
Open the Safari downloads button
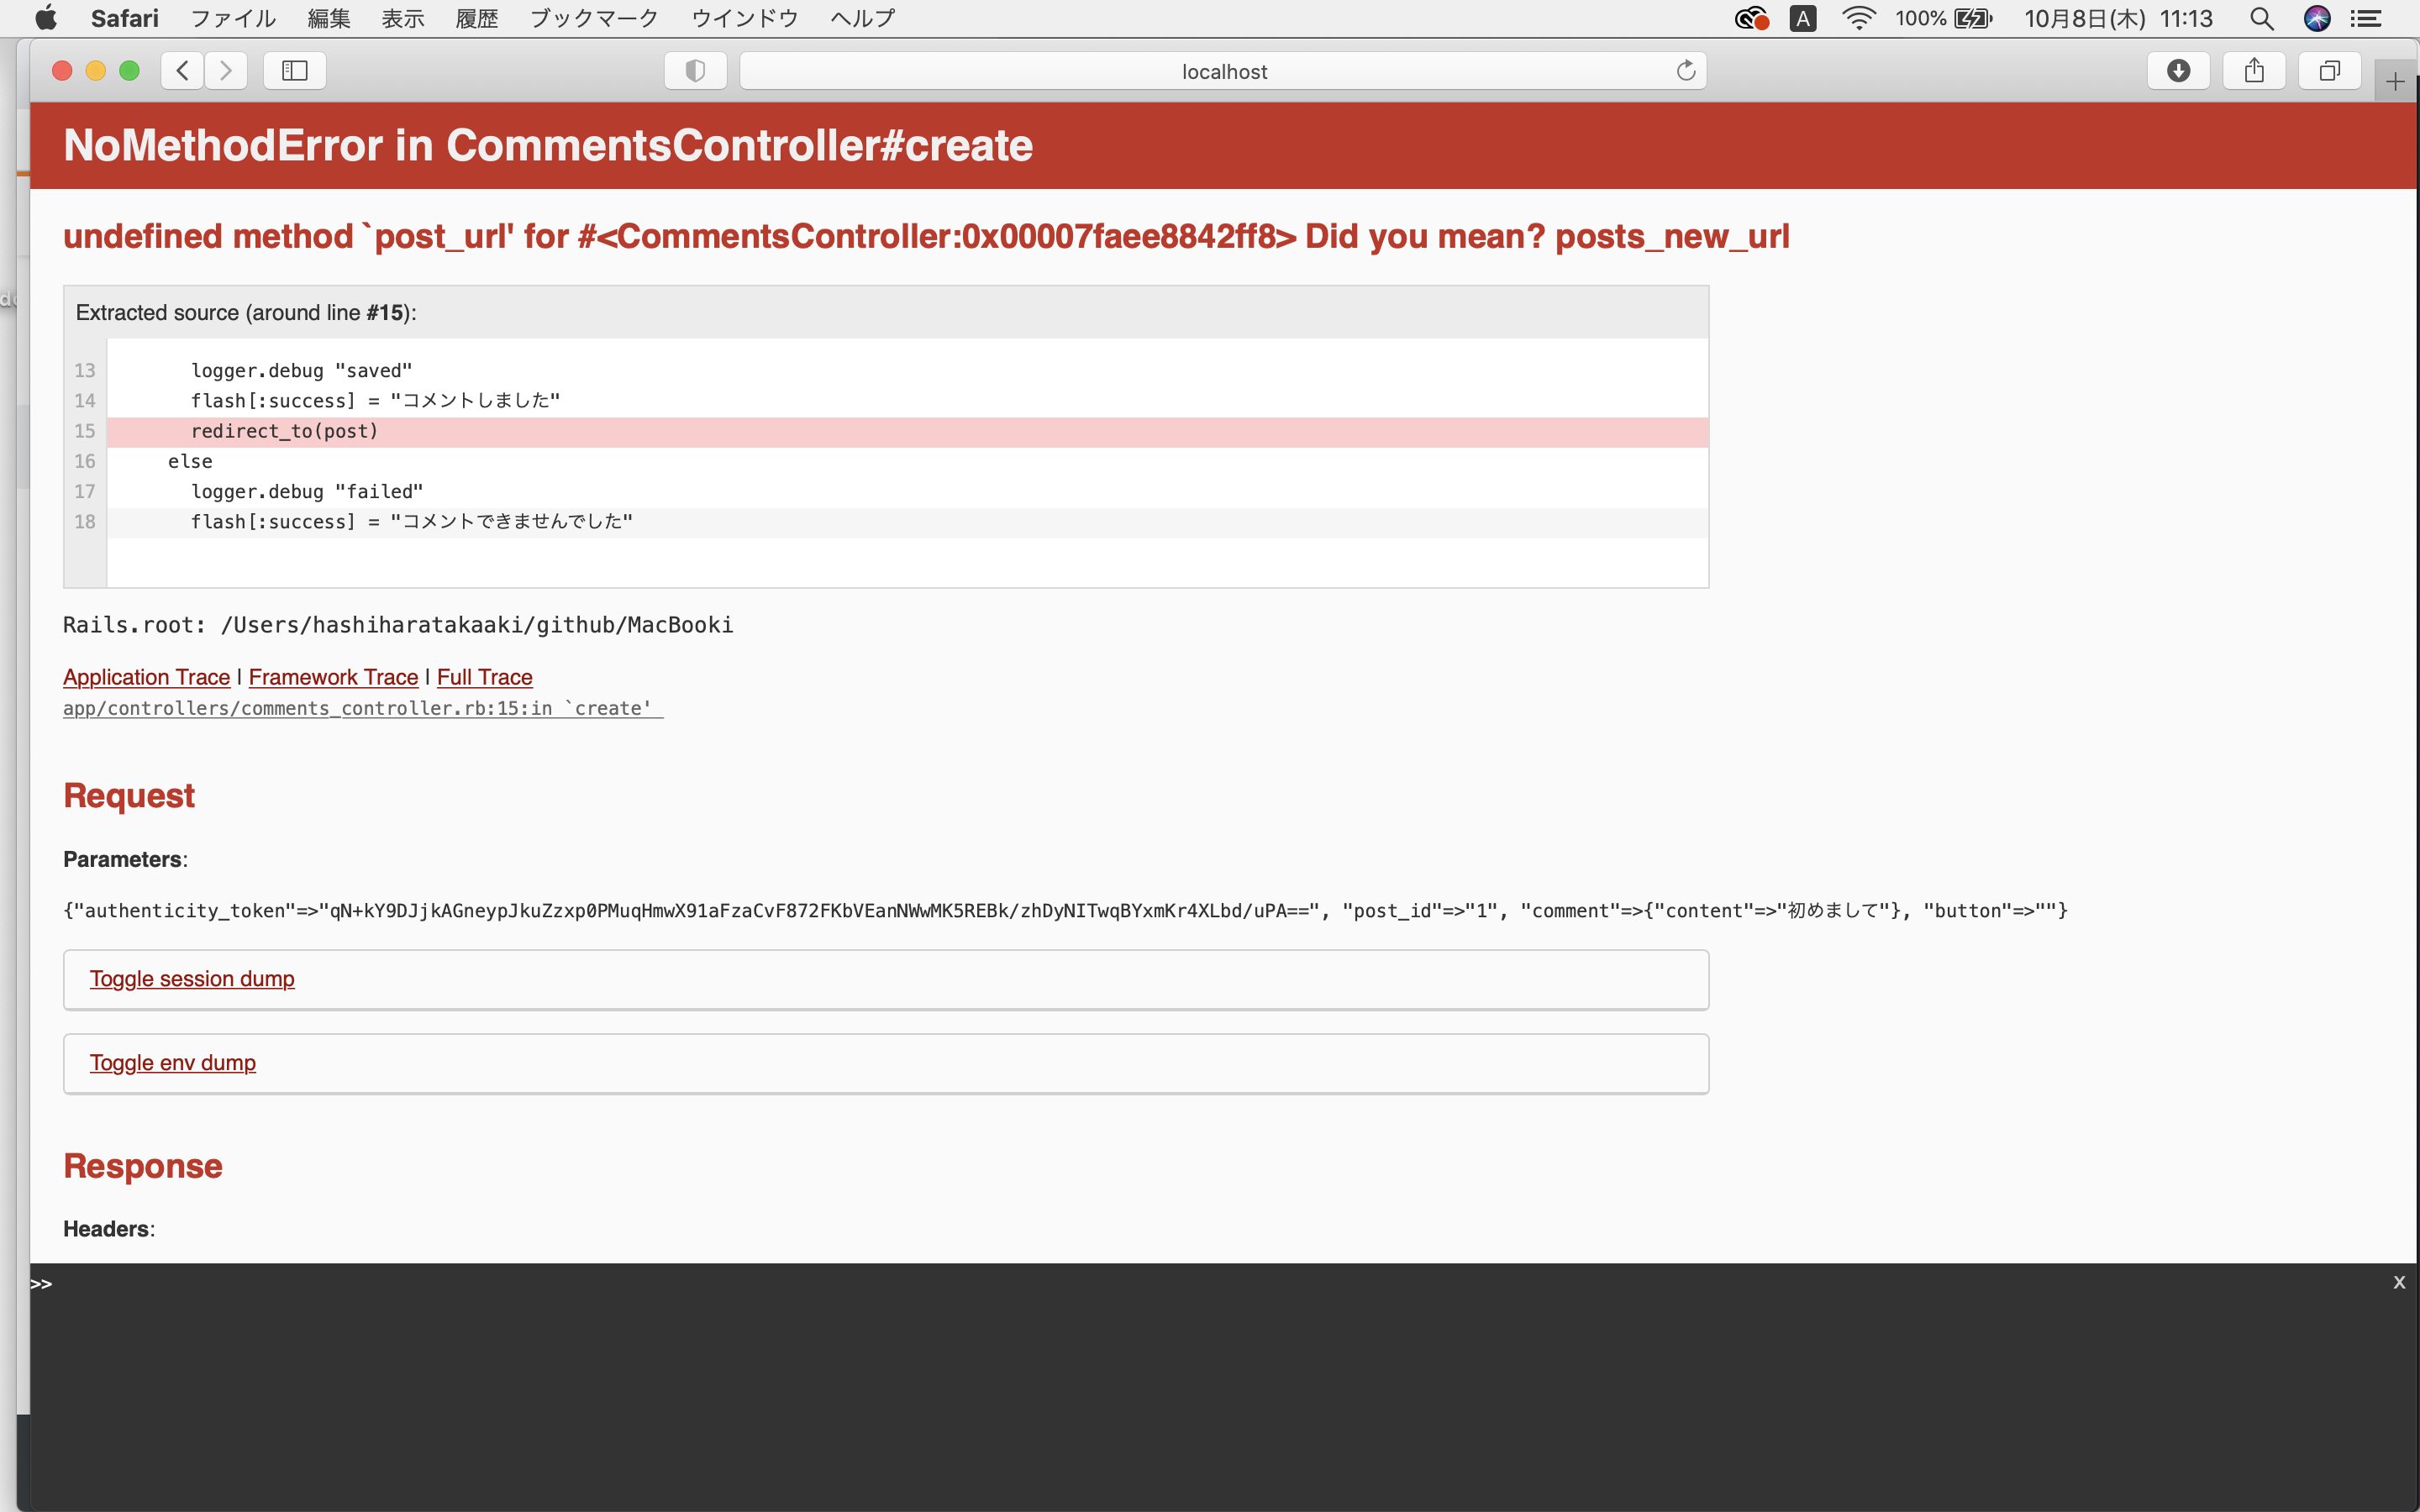pyautogui.click(x=2178, y=71)
